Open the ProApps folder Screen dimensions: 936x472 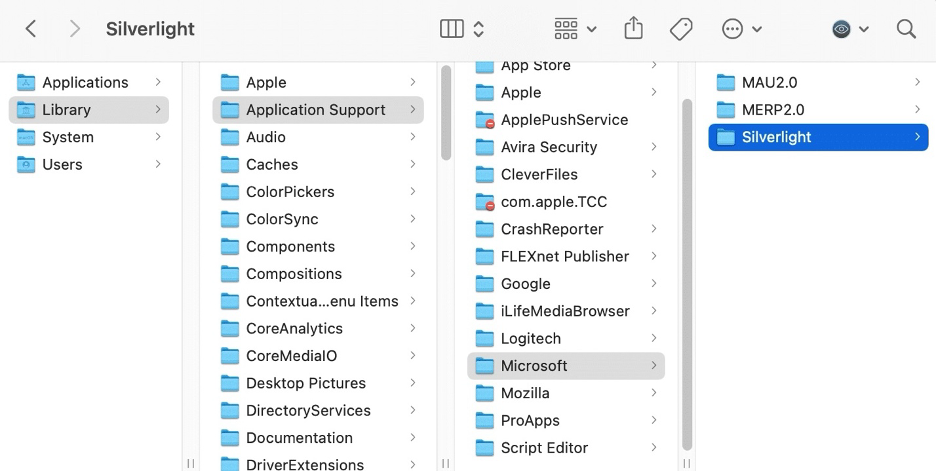(x=566, y=421)
